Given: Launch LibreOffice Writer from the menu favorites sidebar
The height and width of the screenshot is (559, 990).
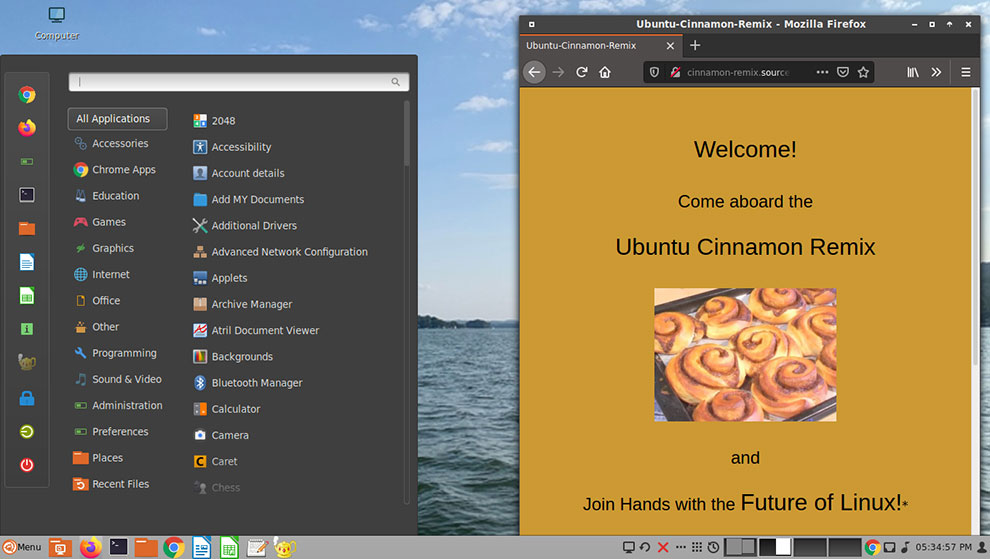Looking at the screenshot, I should point(27,261).
